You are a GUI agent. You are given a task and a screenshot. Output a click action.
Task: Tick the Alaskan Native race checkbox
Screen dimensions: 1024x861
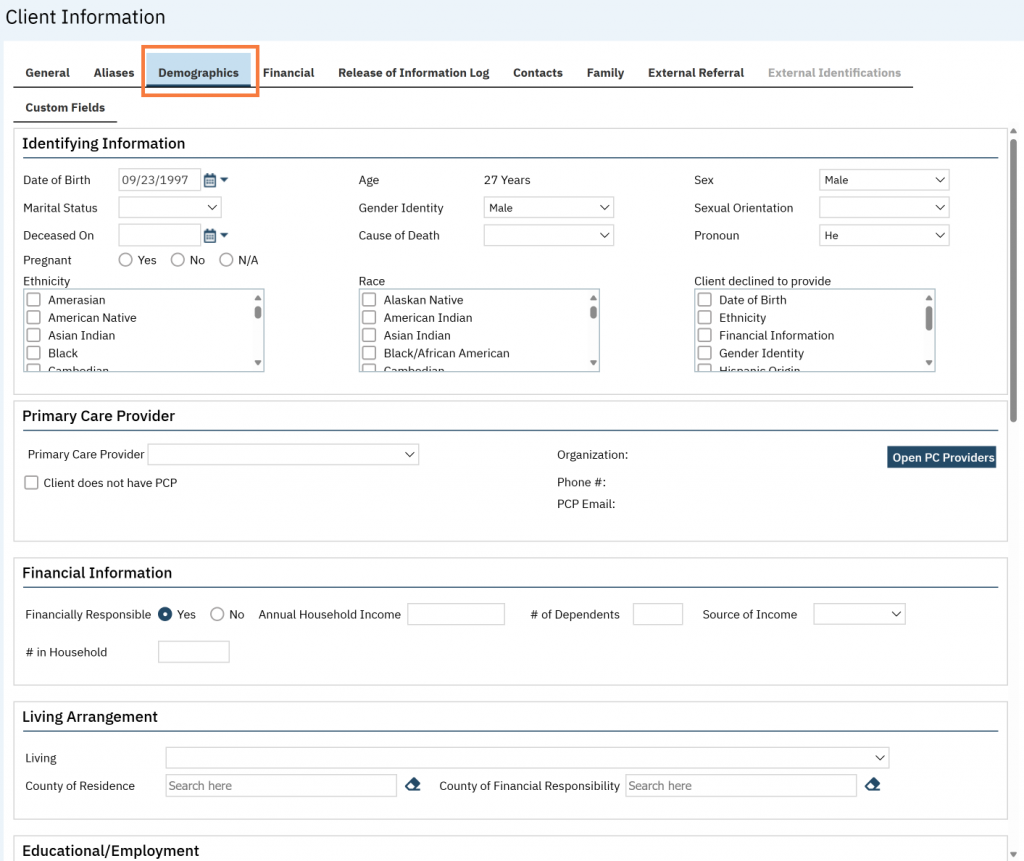click(x=369, y=300)
